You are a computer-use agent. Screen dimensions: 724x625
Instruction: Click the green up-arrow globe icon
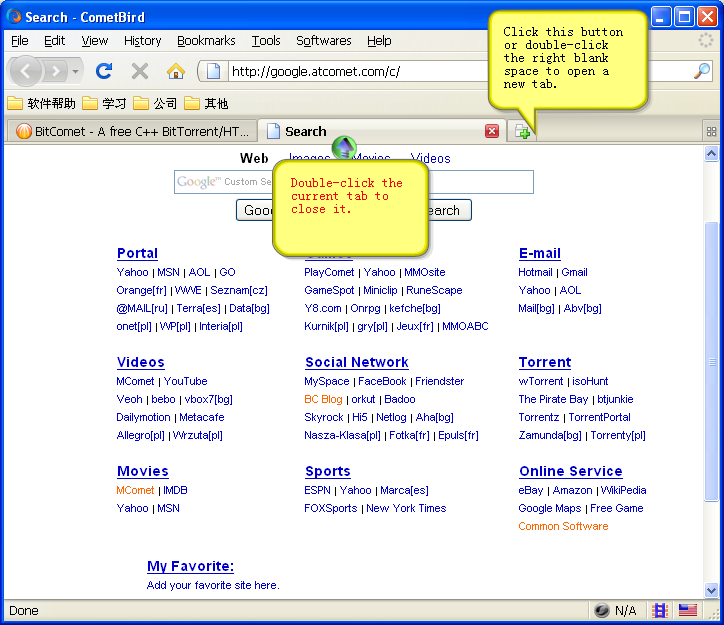pos(344,147)
